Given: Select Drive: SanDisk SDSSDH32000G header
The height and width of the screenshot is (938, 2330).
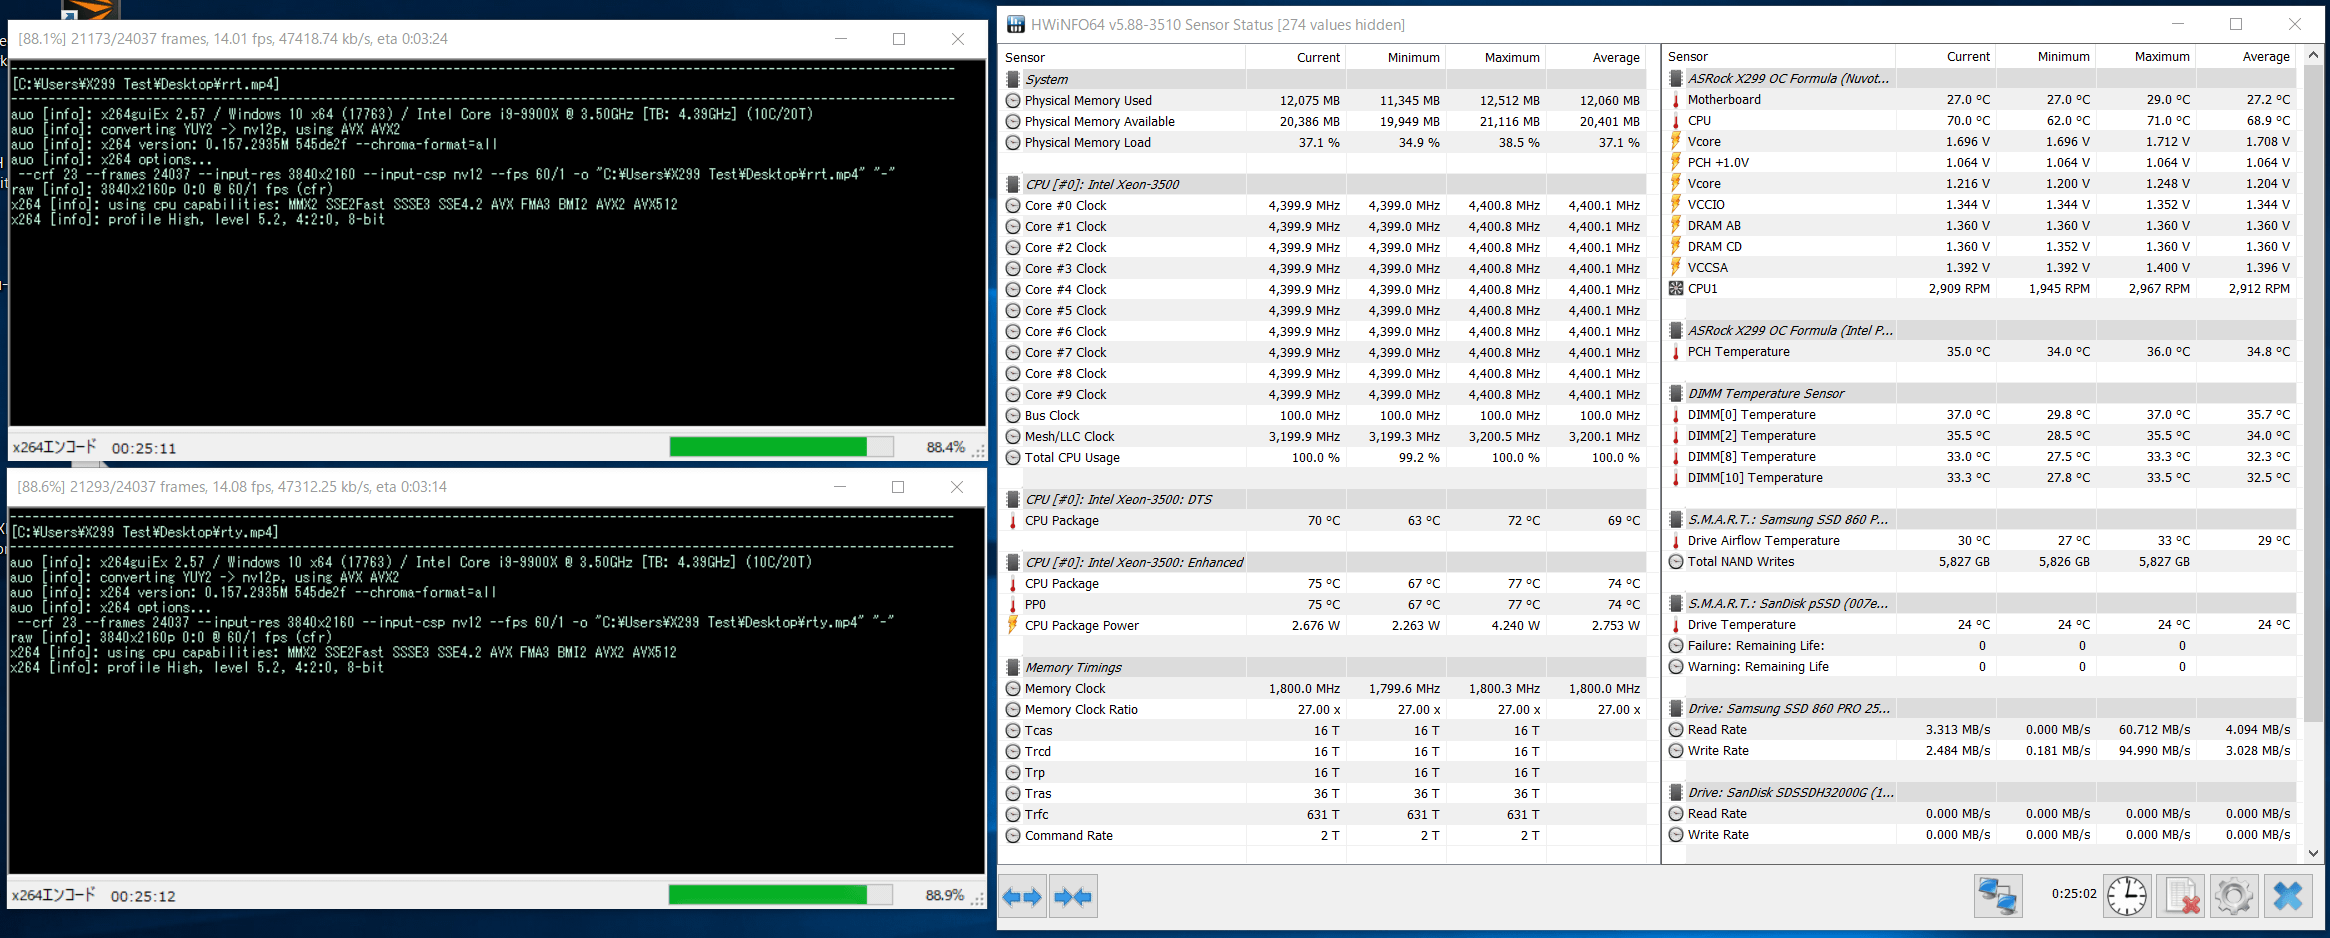Looking at the screenshot, I should (x=1791, y=793).
